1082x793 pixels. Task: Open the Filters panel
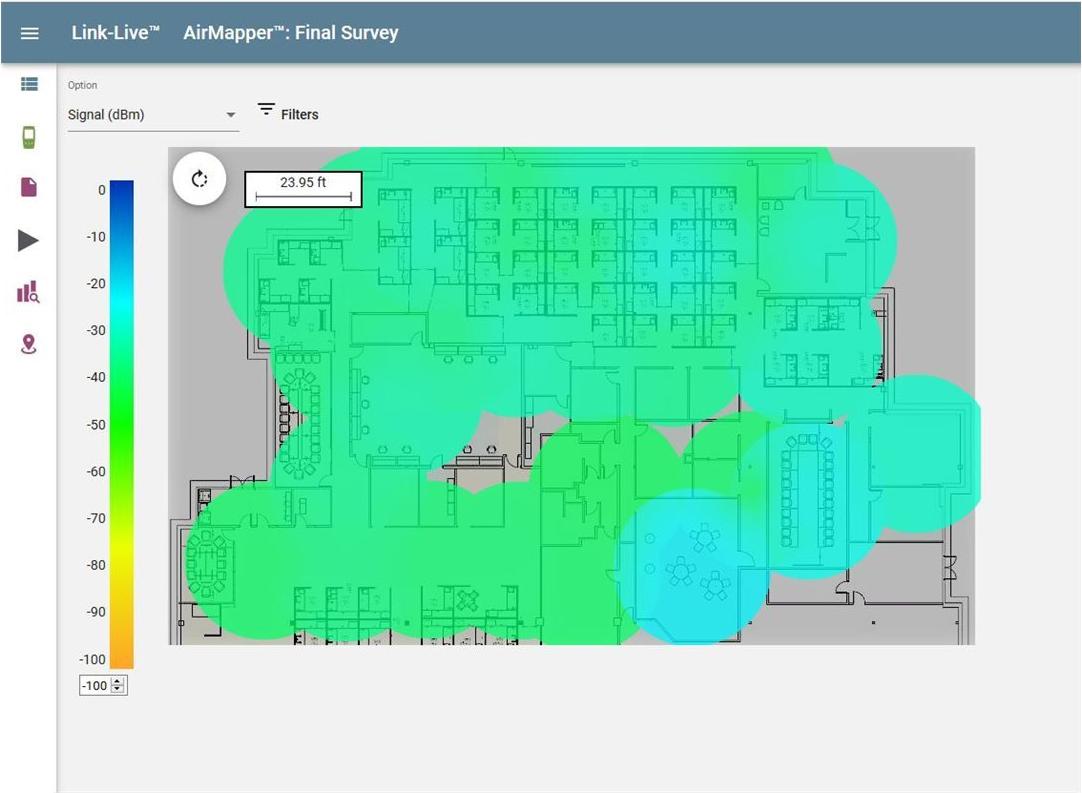click(299, 115)
